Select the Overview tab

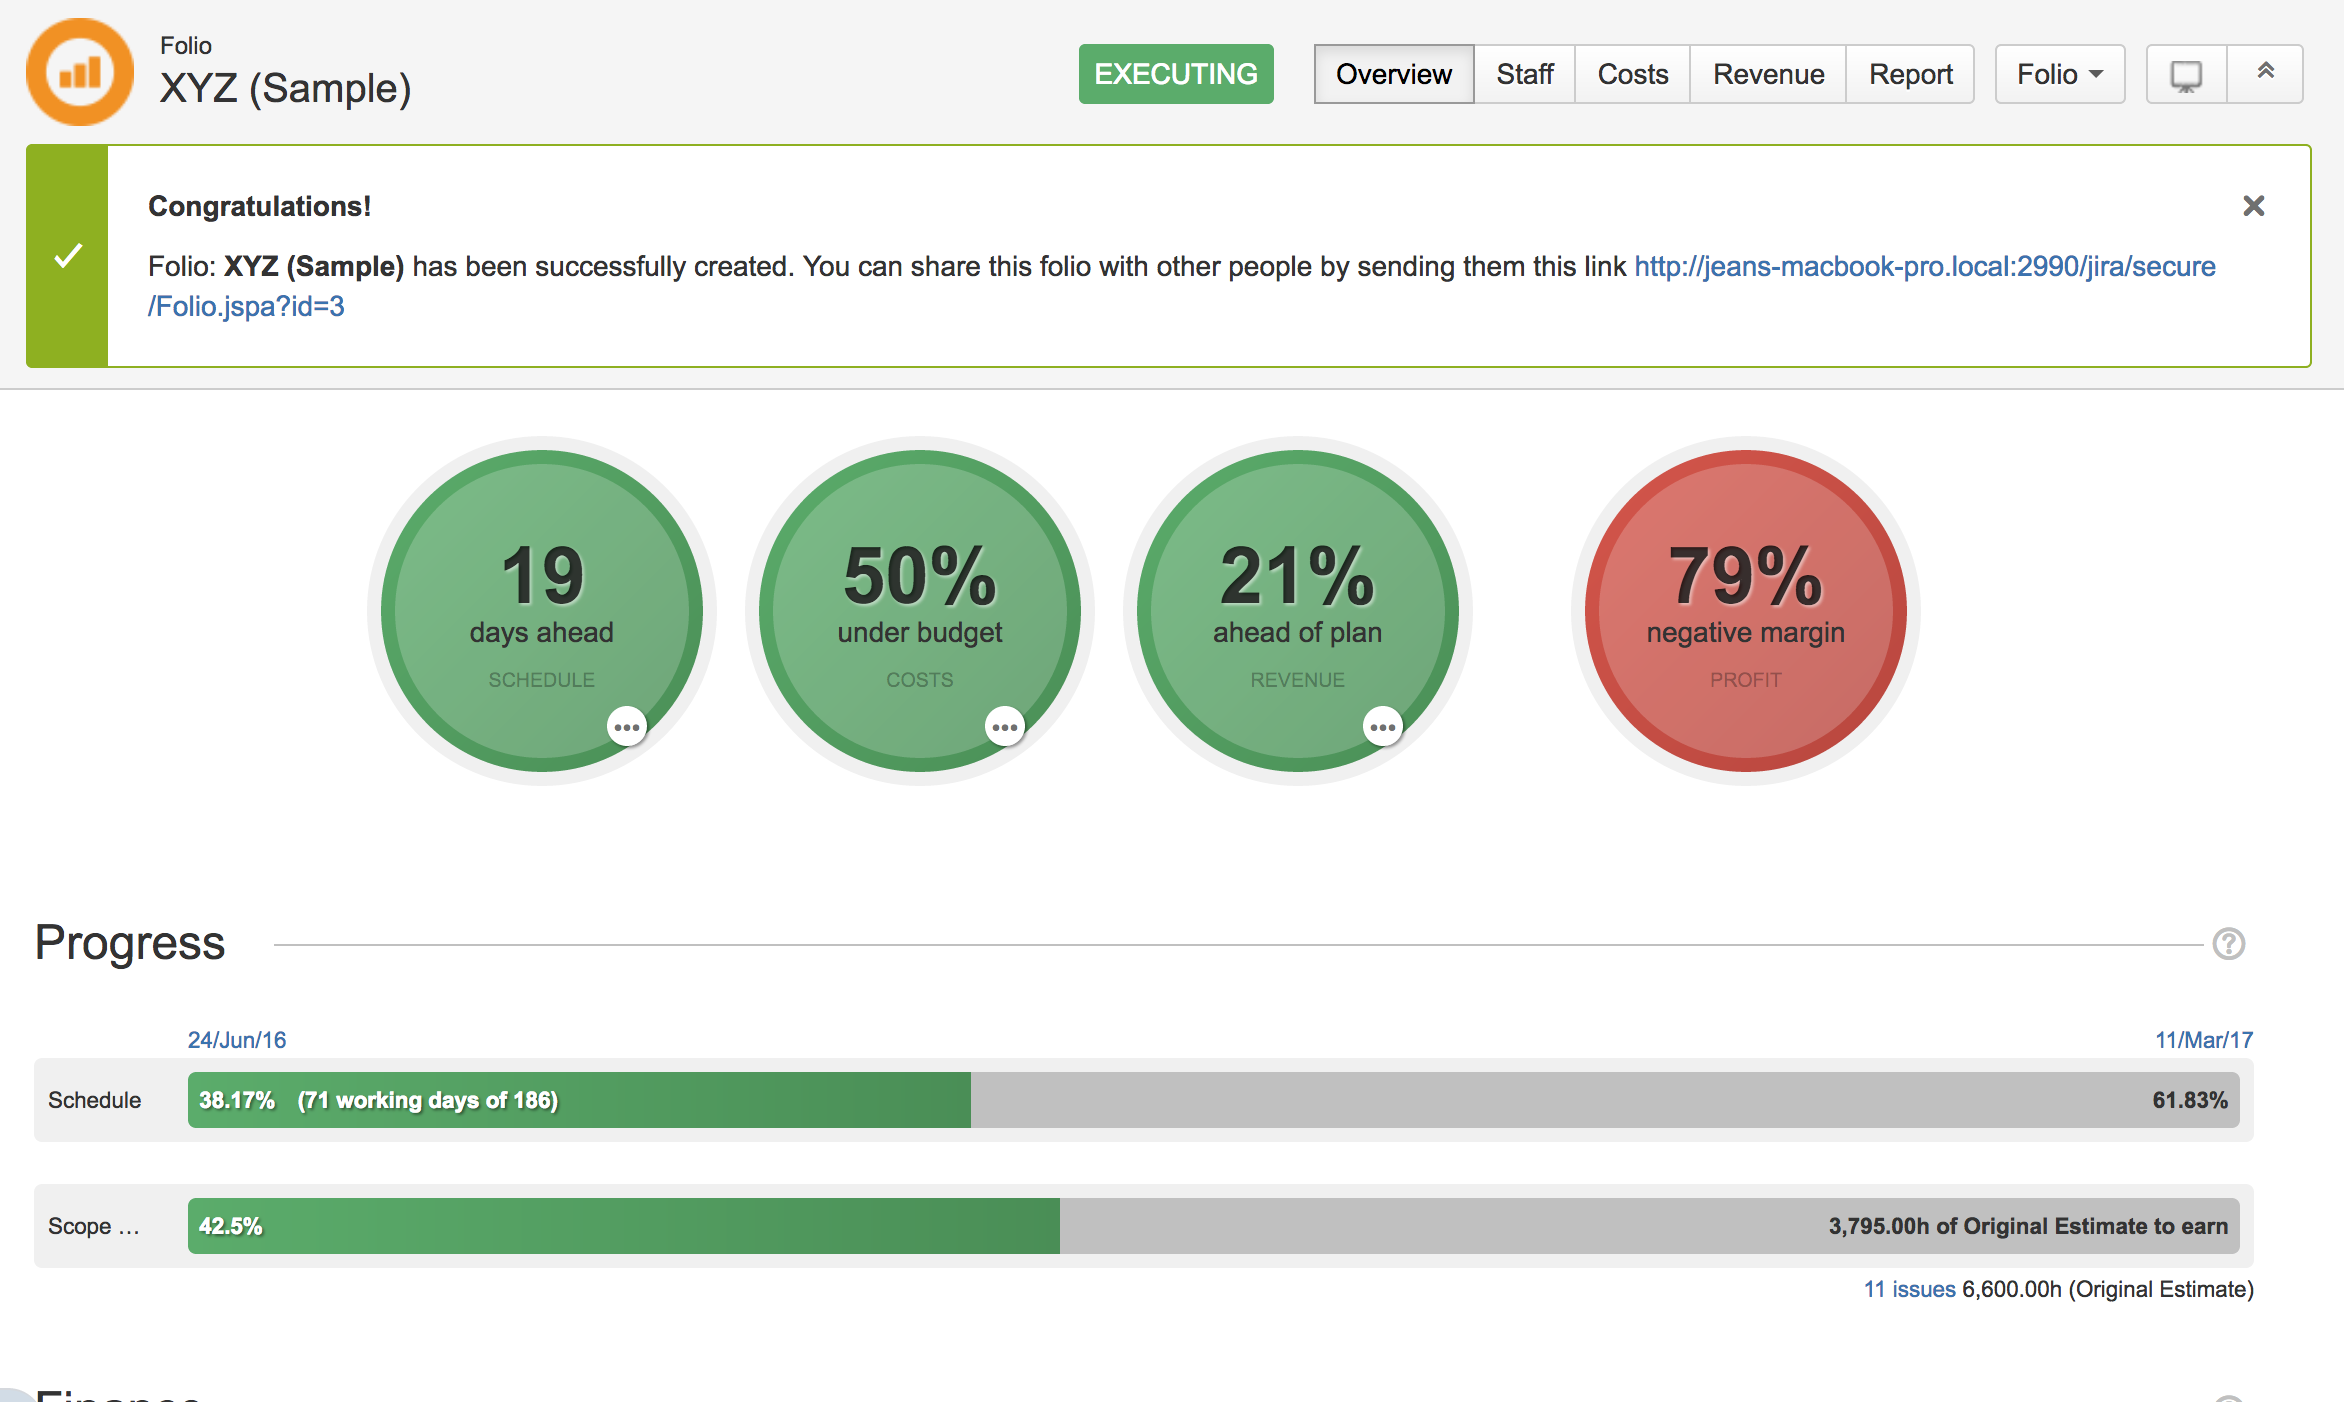1393,74
